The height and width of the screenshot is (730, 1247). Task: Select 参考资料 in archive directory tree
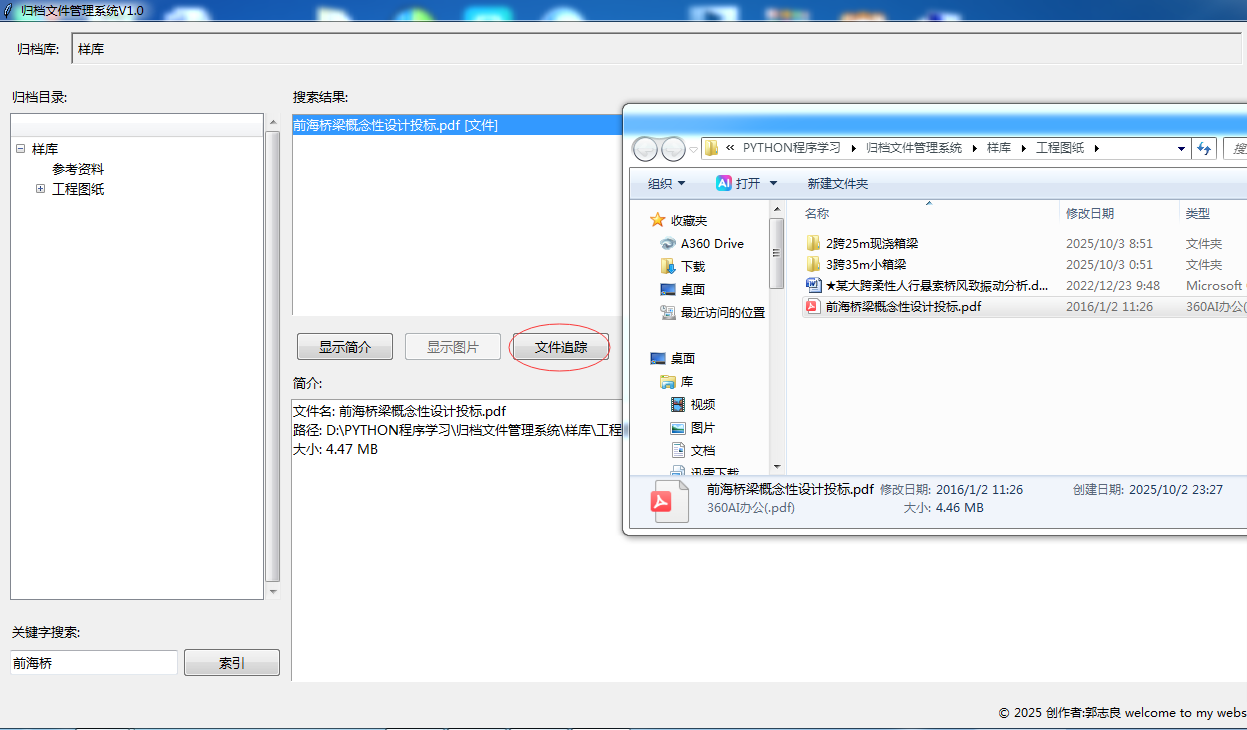coord(78,169)
